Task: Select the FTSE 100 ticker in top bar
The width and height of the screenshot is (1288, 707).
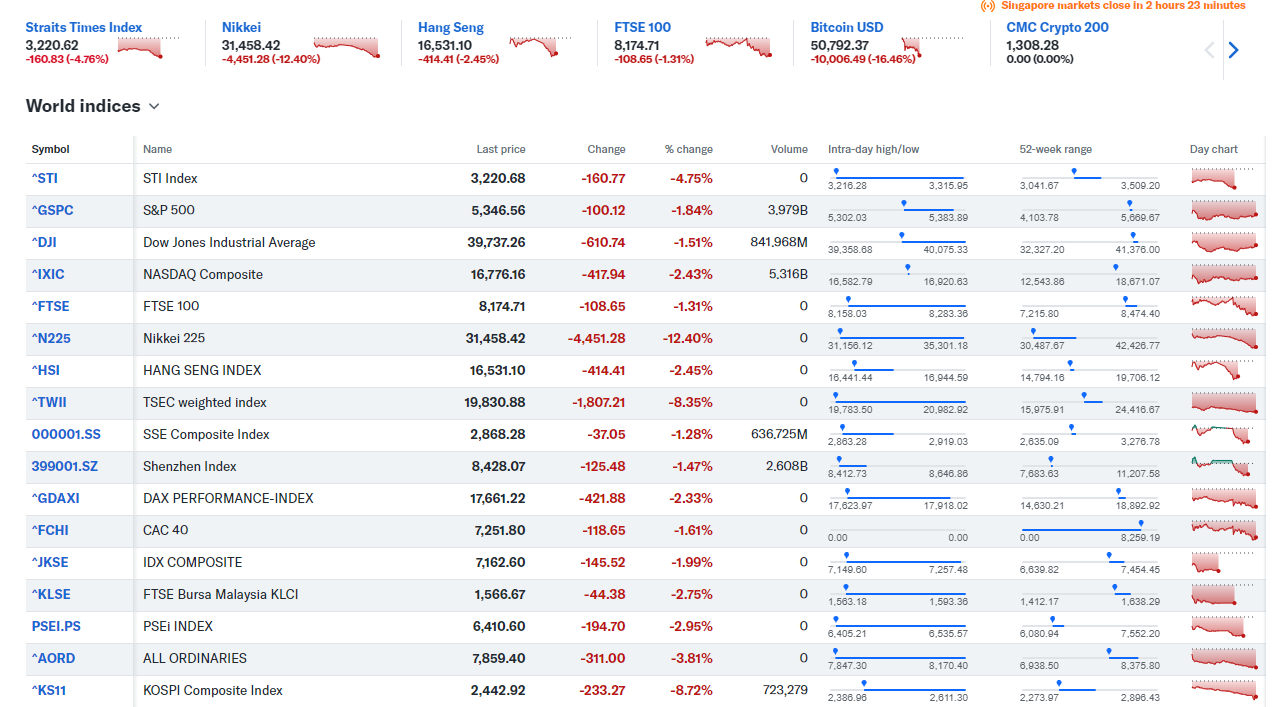Action: 642,28
